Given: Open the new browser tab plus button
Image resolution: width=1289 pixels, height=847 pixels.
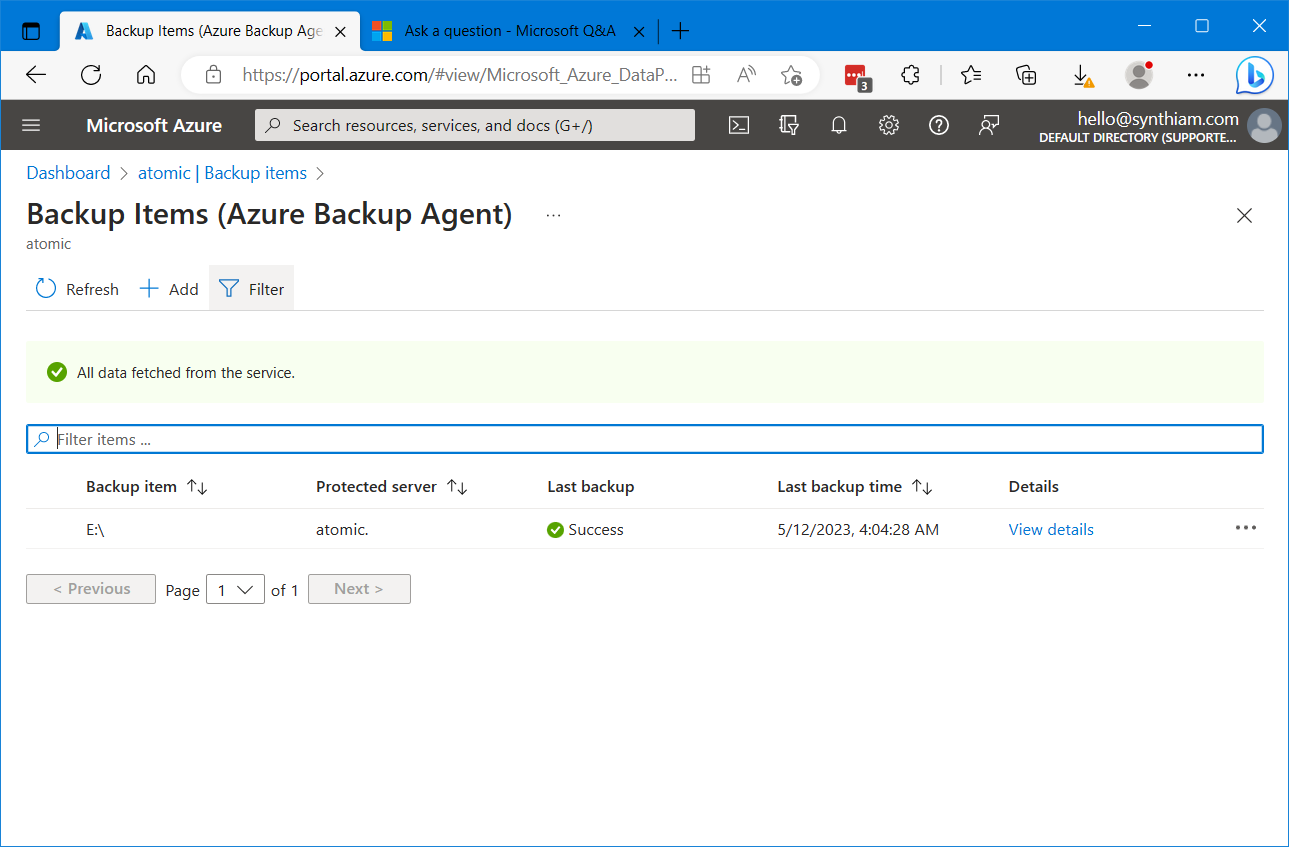Looking at the screenshot, I should tap(680, 31).
